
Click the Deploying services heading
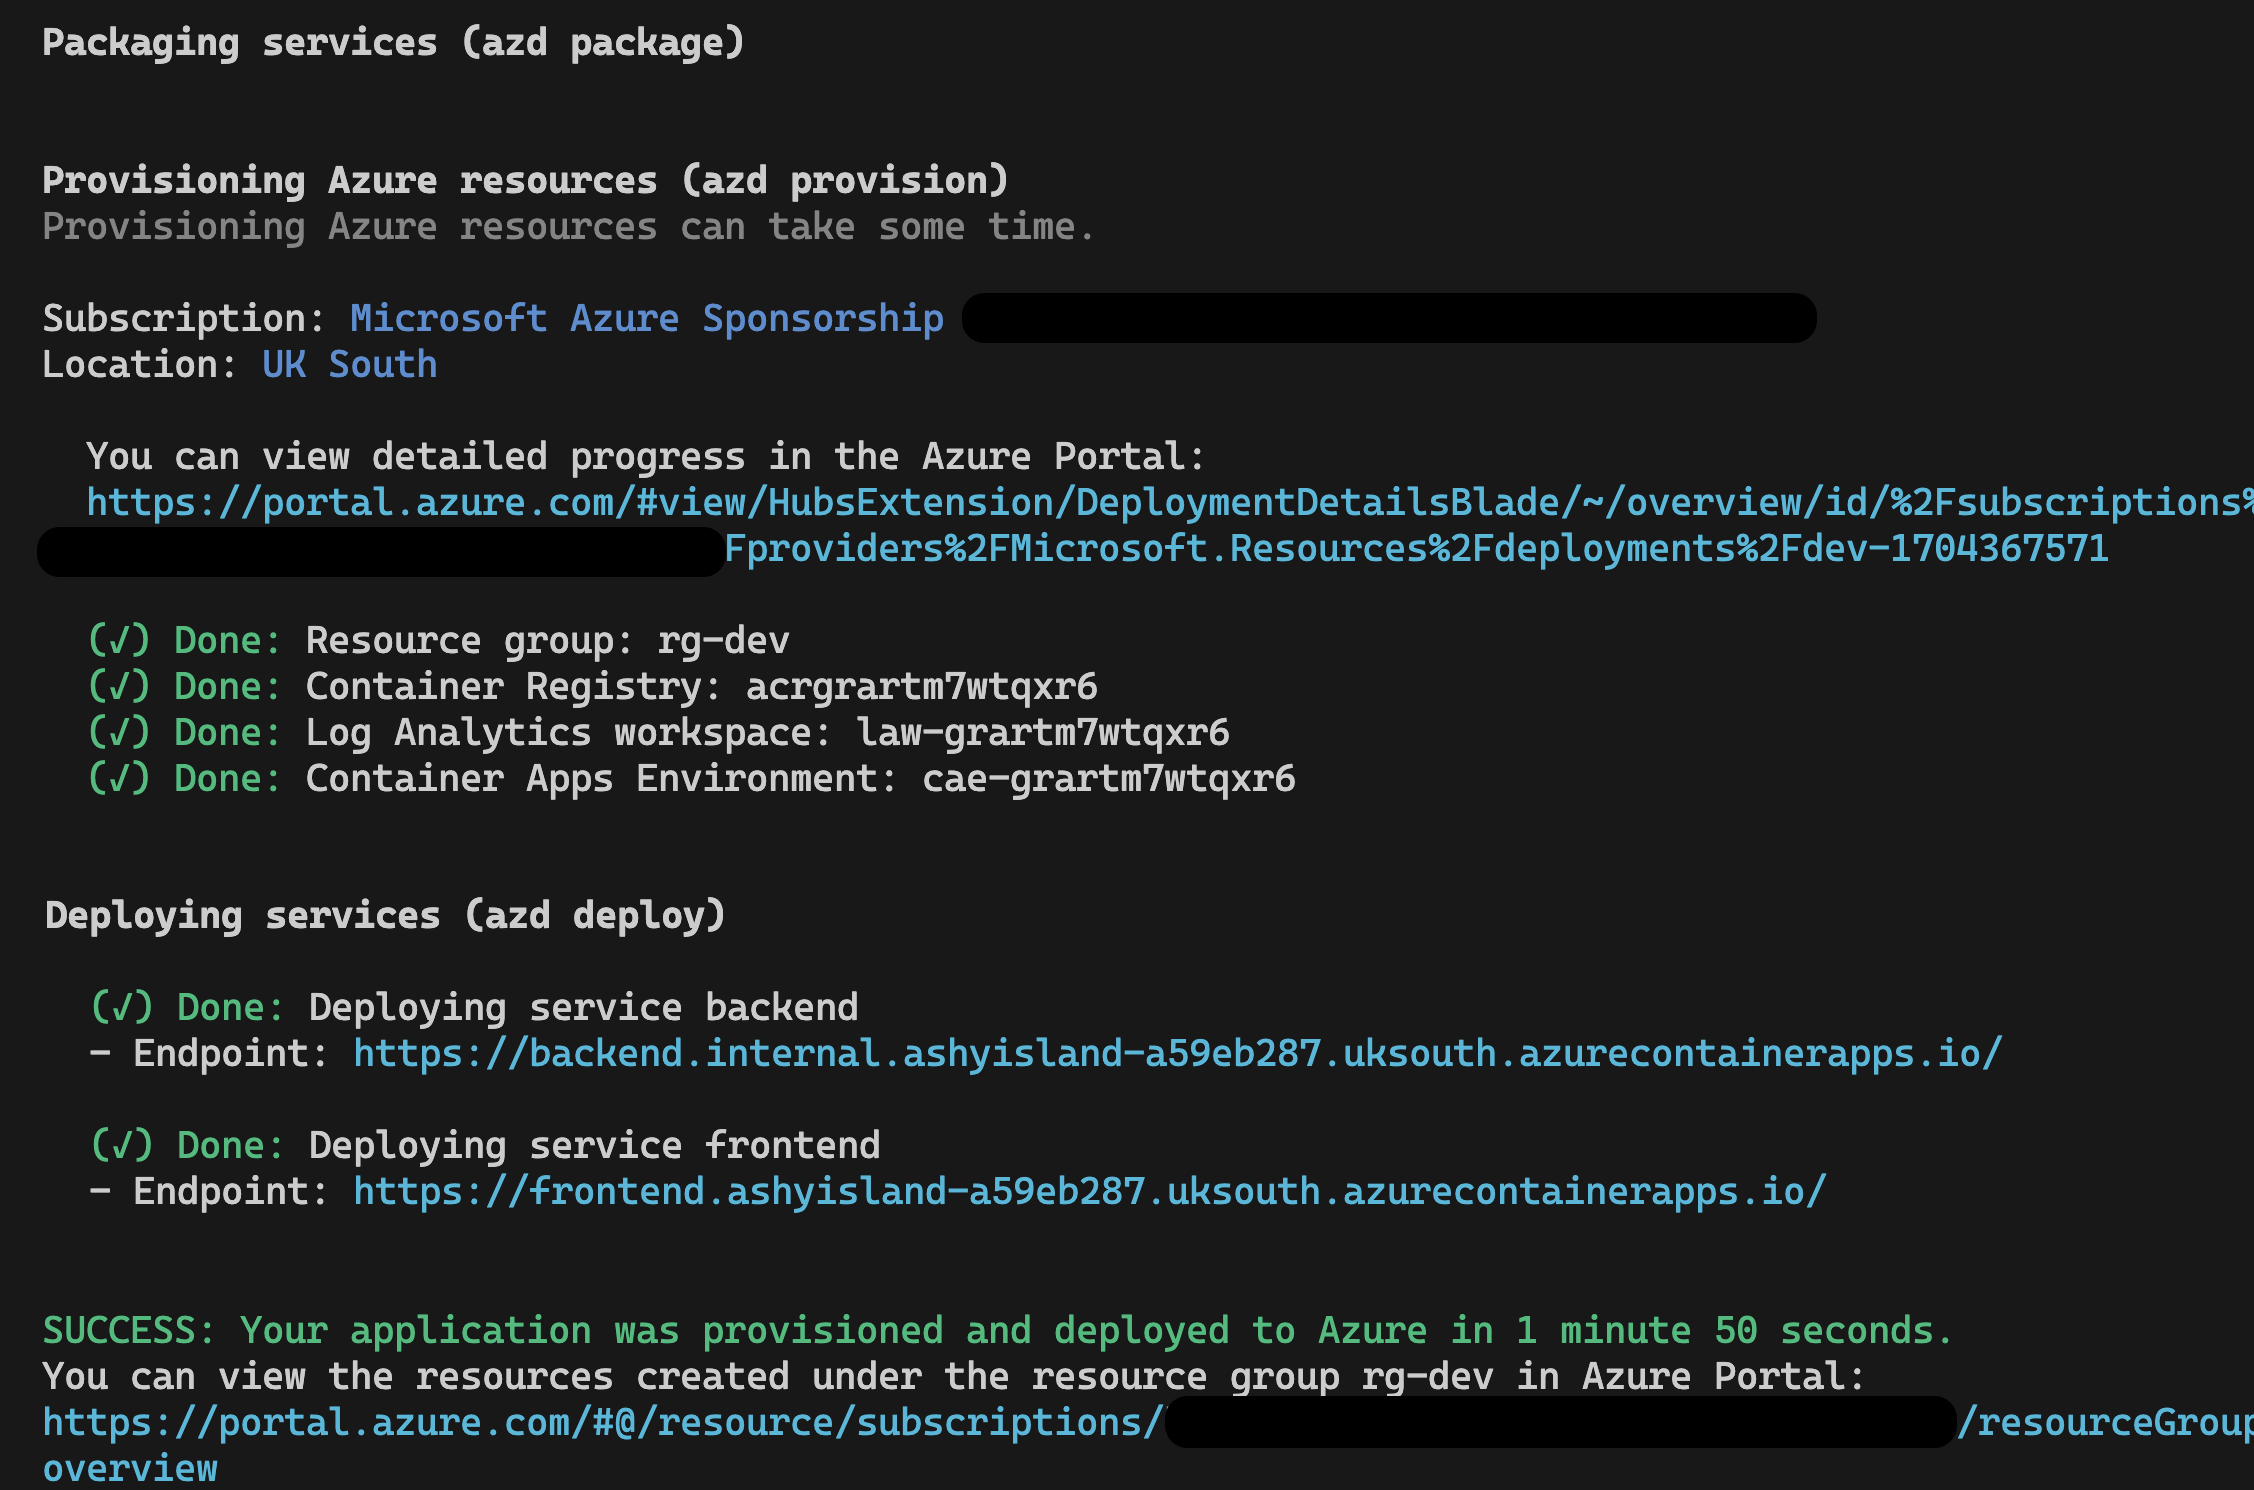click(x=385, y=915)
